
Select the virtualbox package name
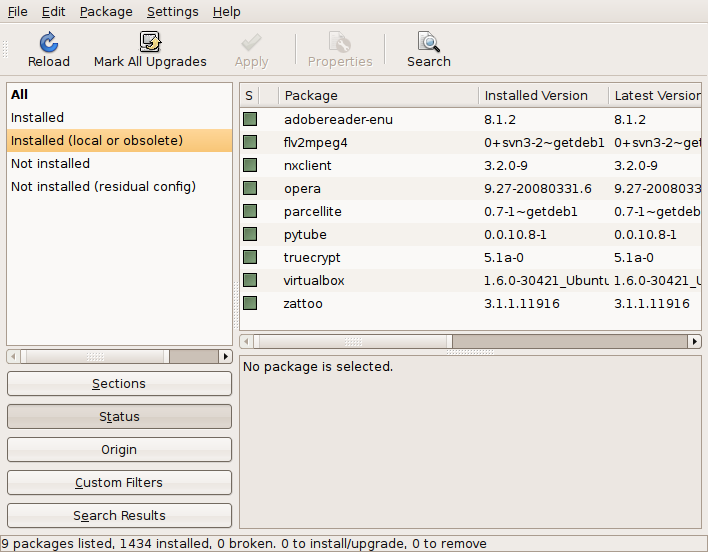pos(314,281)
